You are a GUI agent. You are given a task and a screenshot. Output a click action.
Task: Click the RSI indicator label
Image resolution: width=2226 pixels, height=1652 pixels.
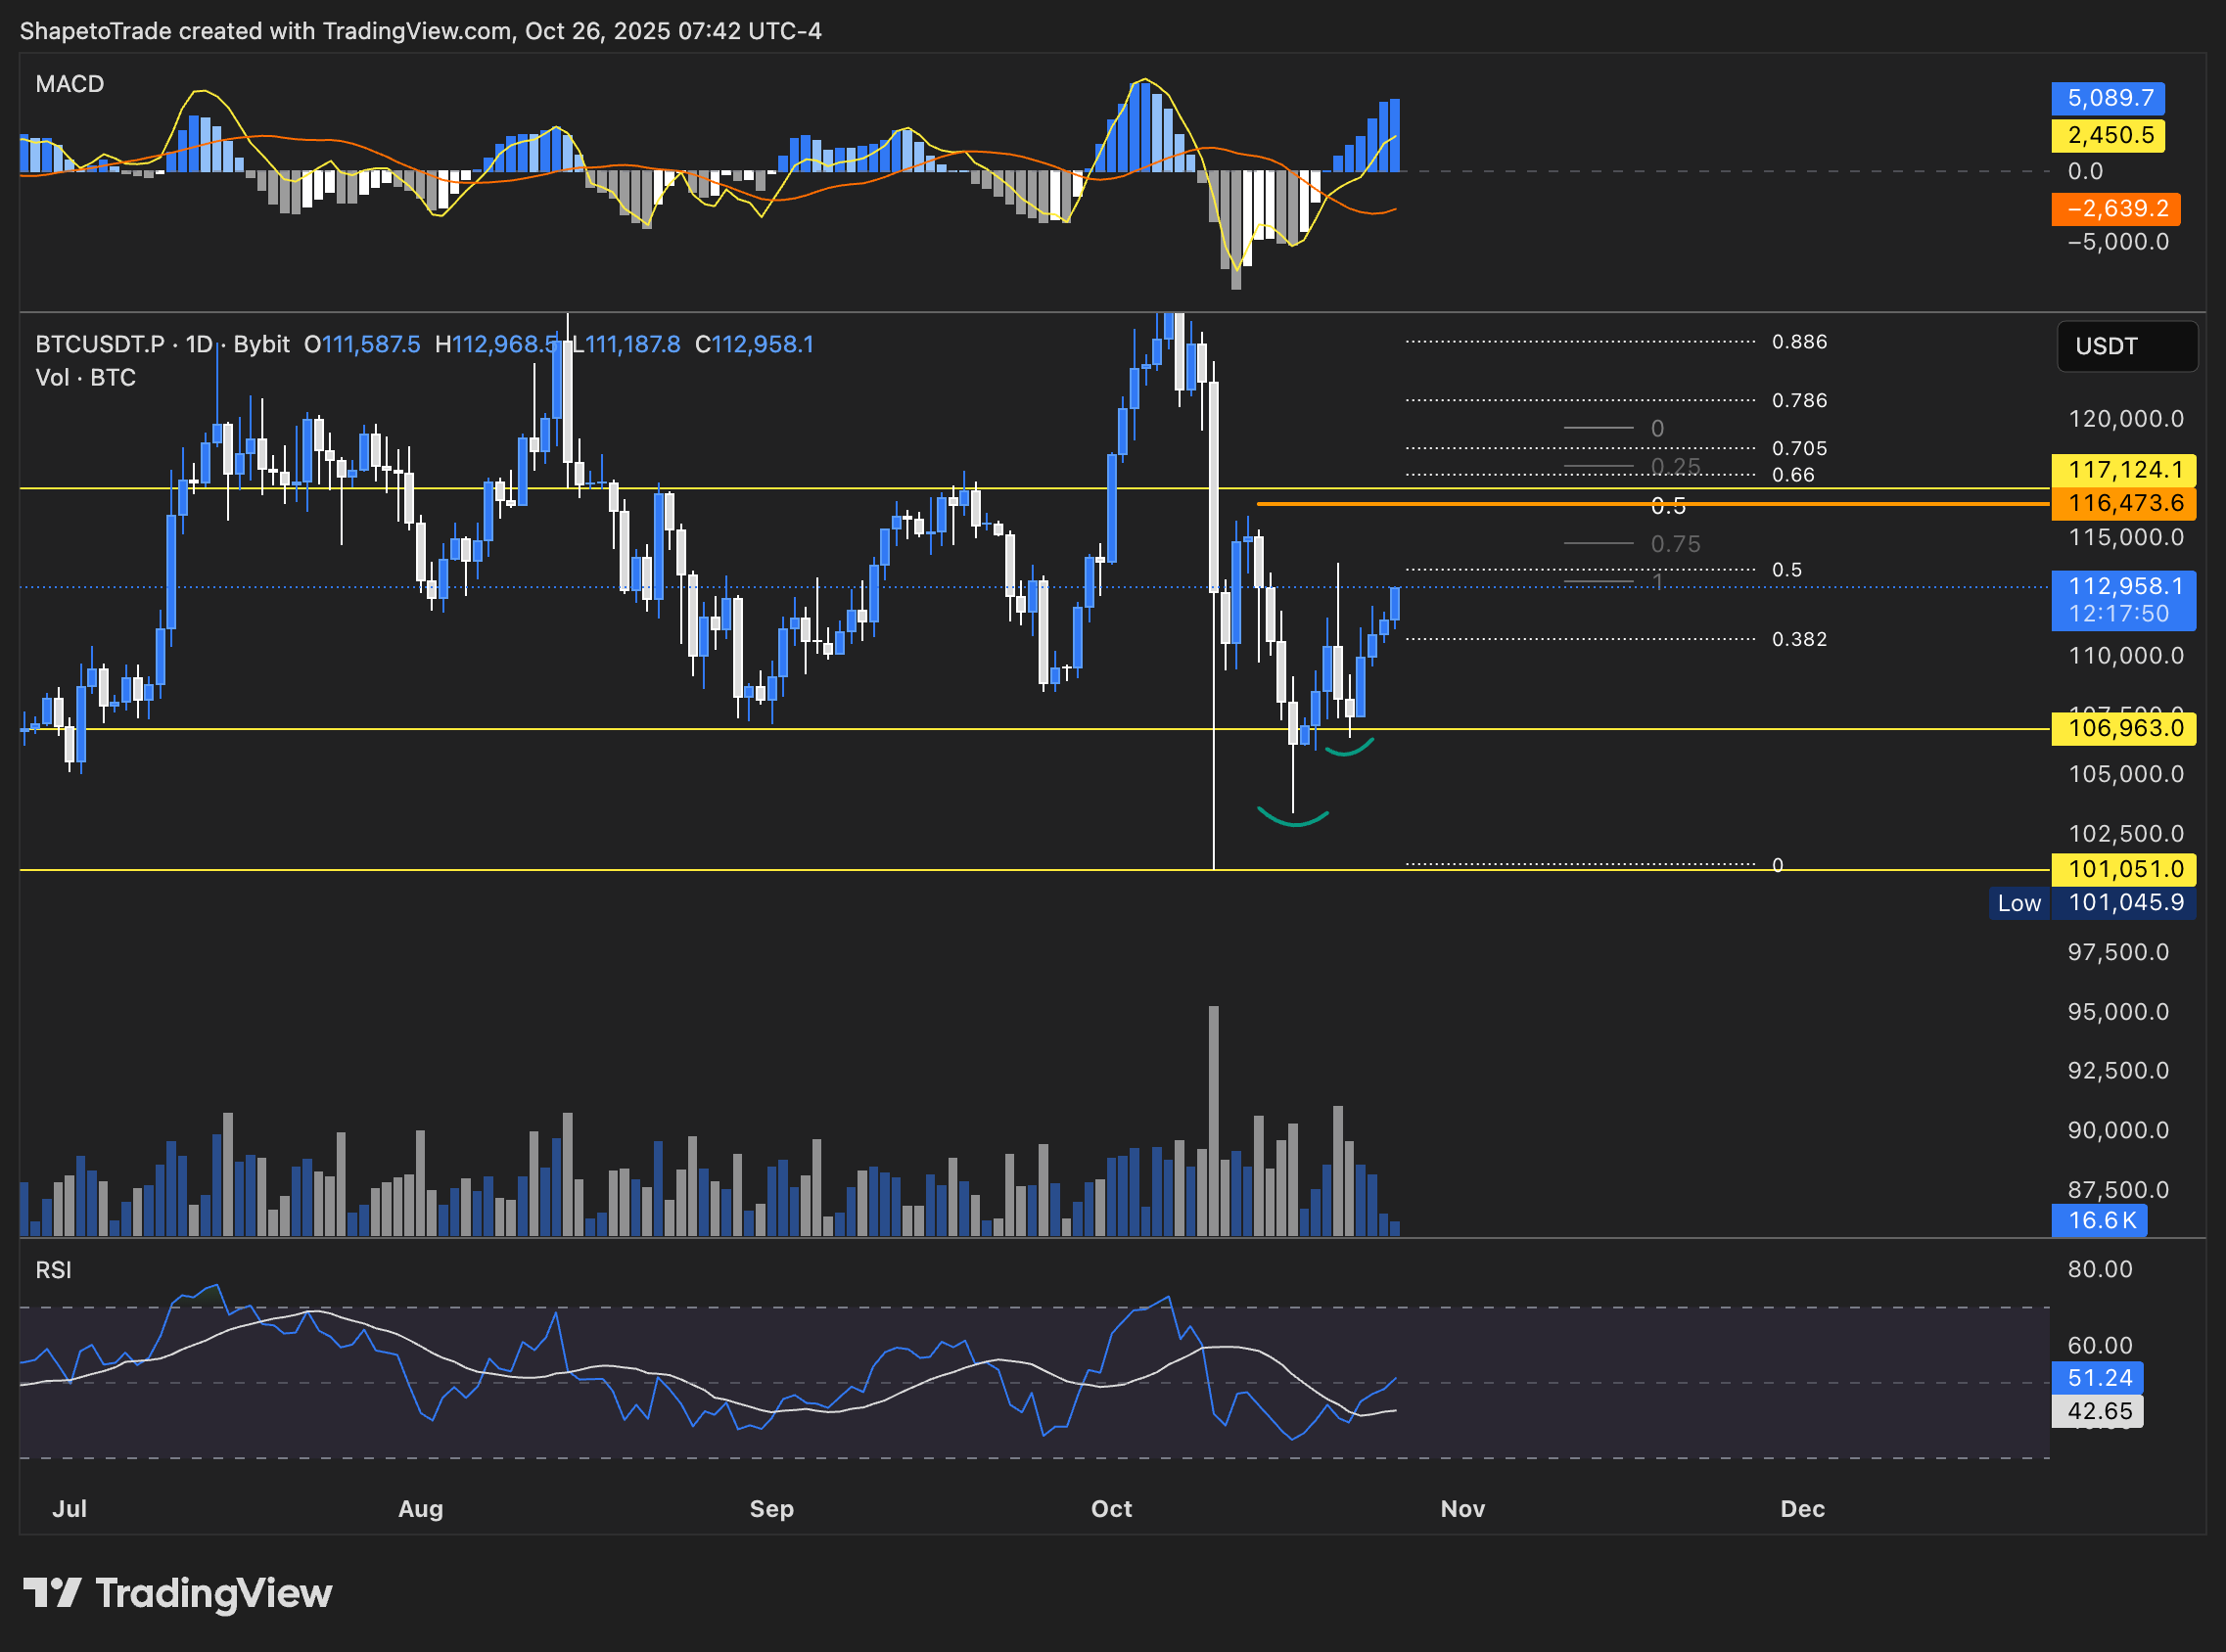pyautogui.click(x=54, y=1270)
